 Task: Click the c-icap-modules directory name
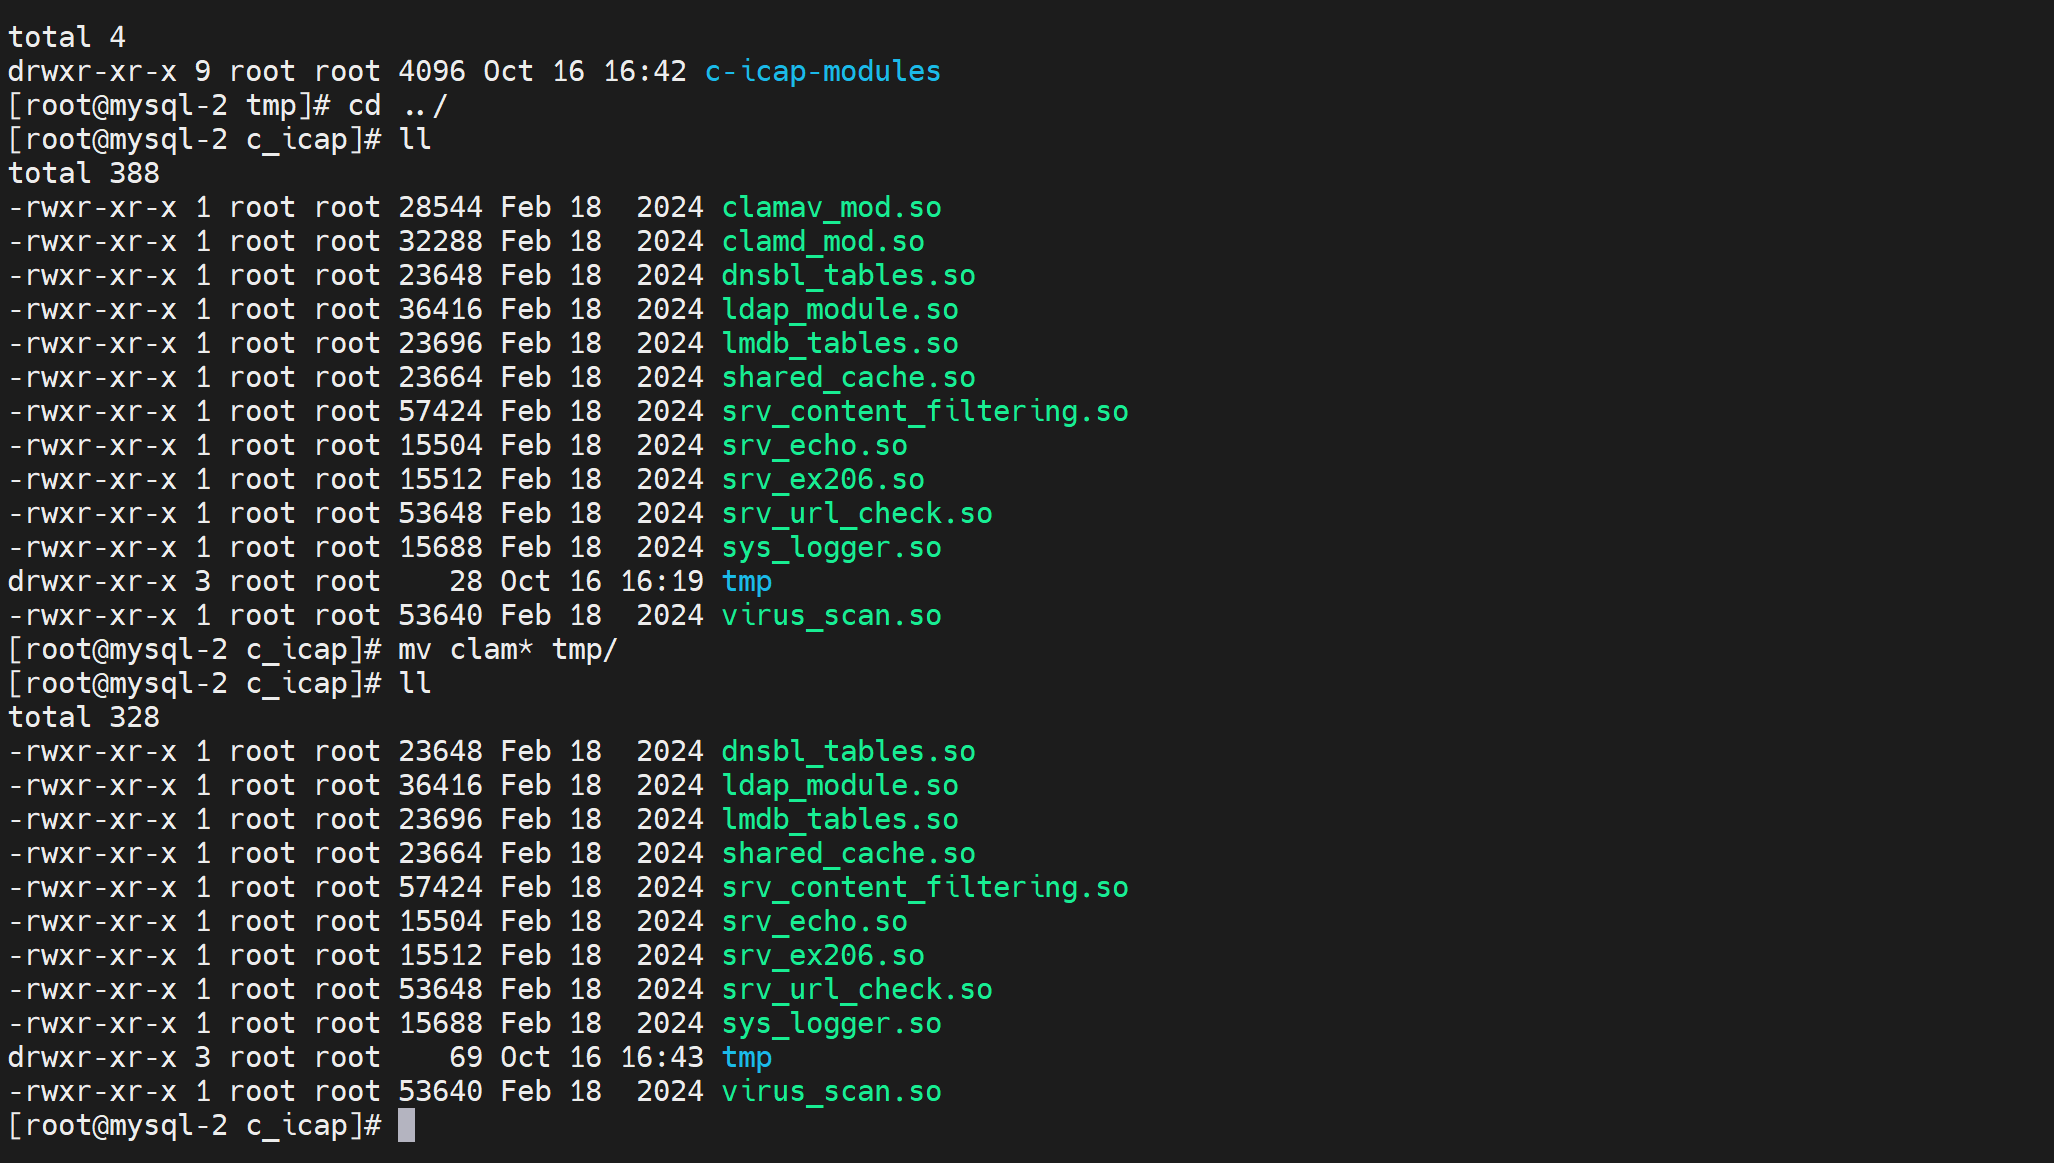(822, 72)
